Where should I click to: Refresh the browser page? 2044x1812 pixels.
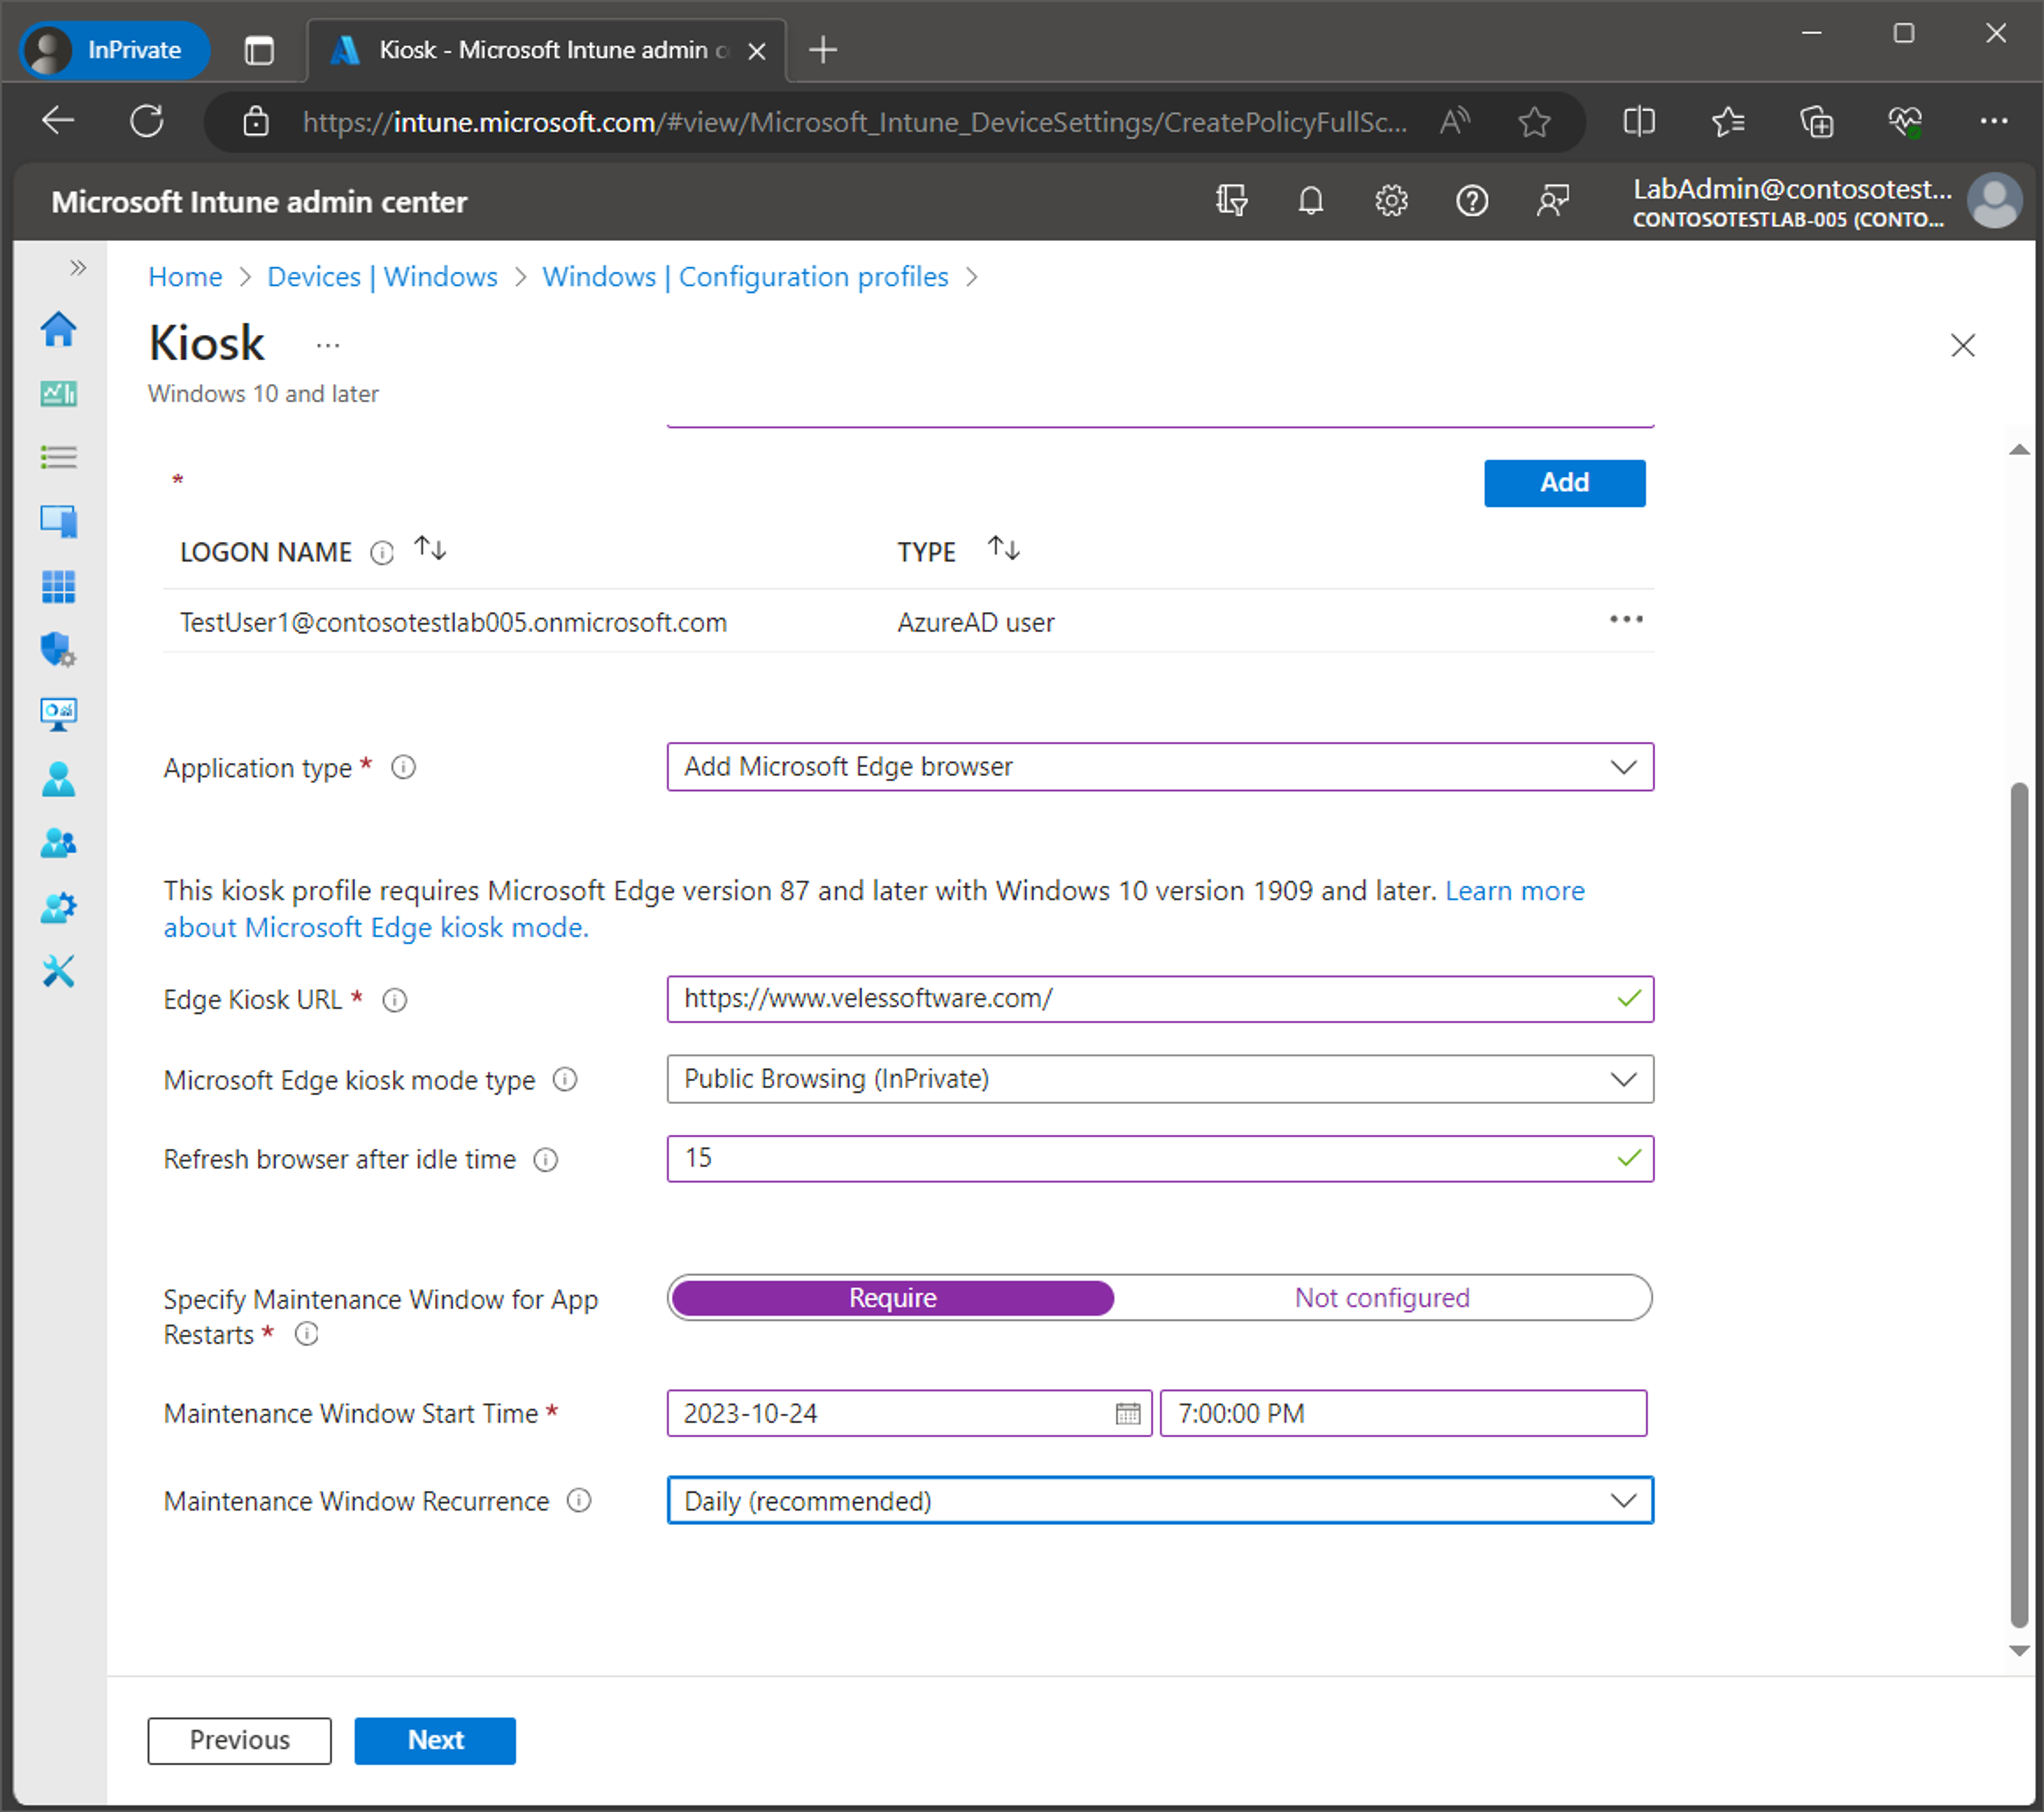147,121
